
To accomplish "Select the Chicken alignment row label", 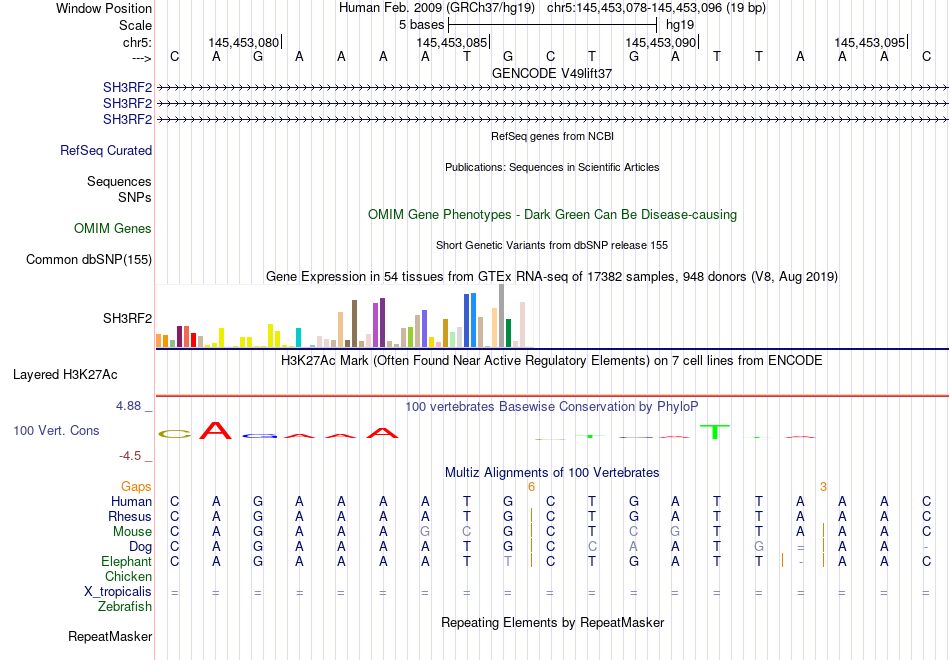I will (x=128, y=576).
